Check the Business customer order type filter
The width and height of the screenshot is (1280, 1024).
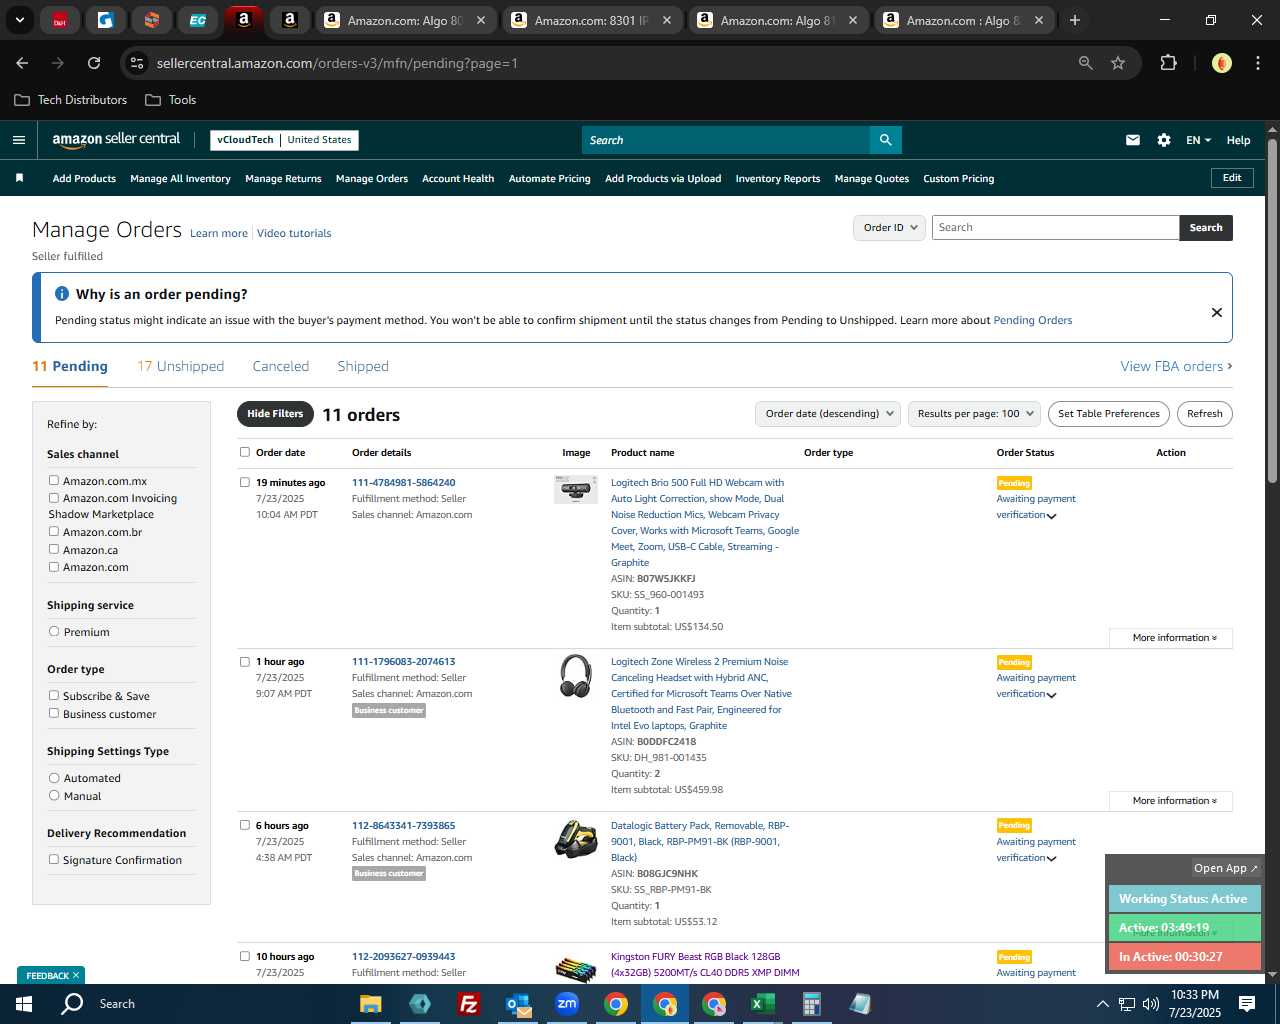54,713
